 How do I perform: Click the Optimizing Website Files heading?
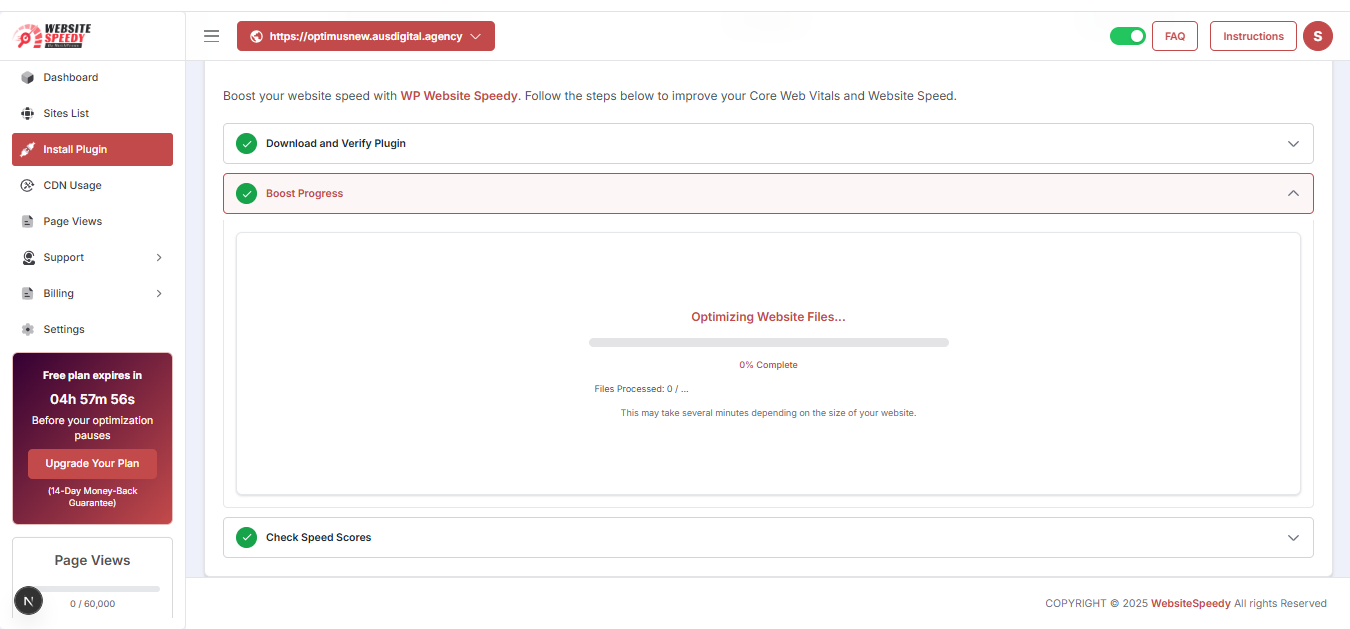(768, 316)
